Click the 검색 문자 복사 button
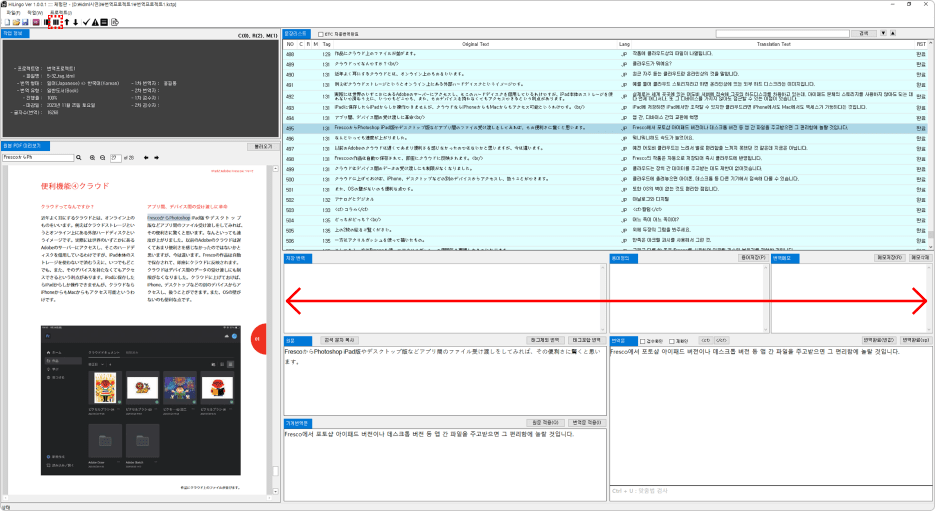Image resolution: width=935 pixels, height=511 pixels. 339,340
